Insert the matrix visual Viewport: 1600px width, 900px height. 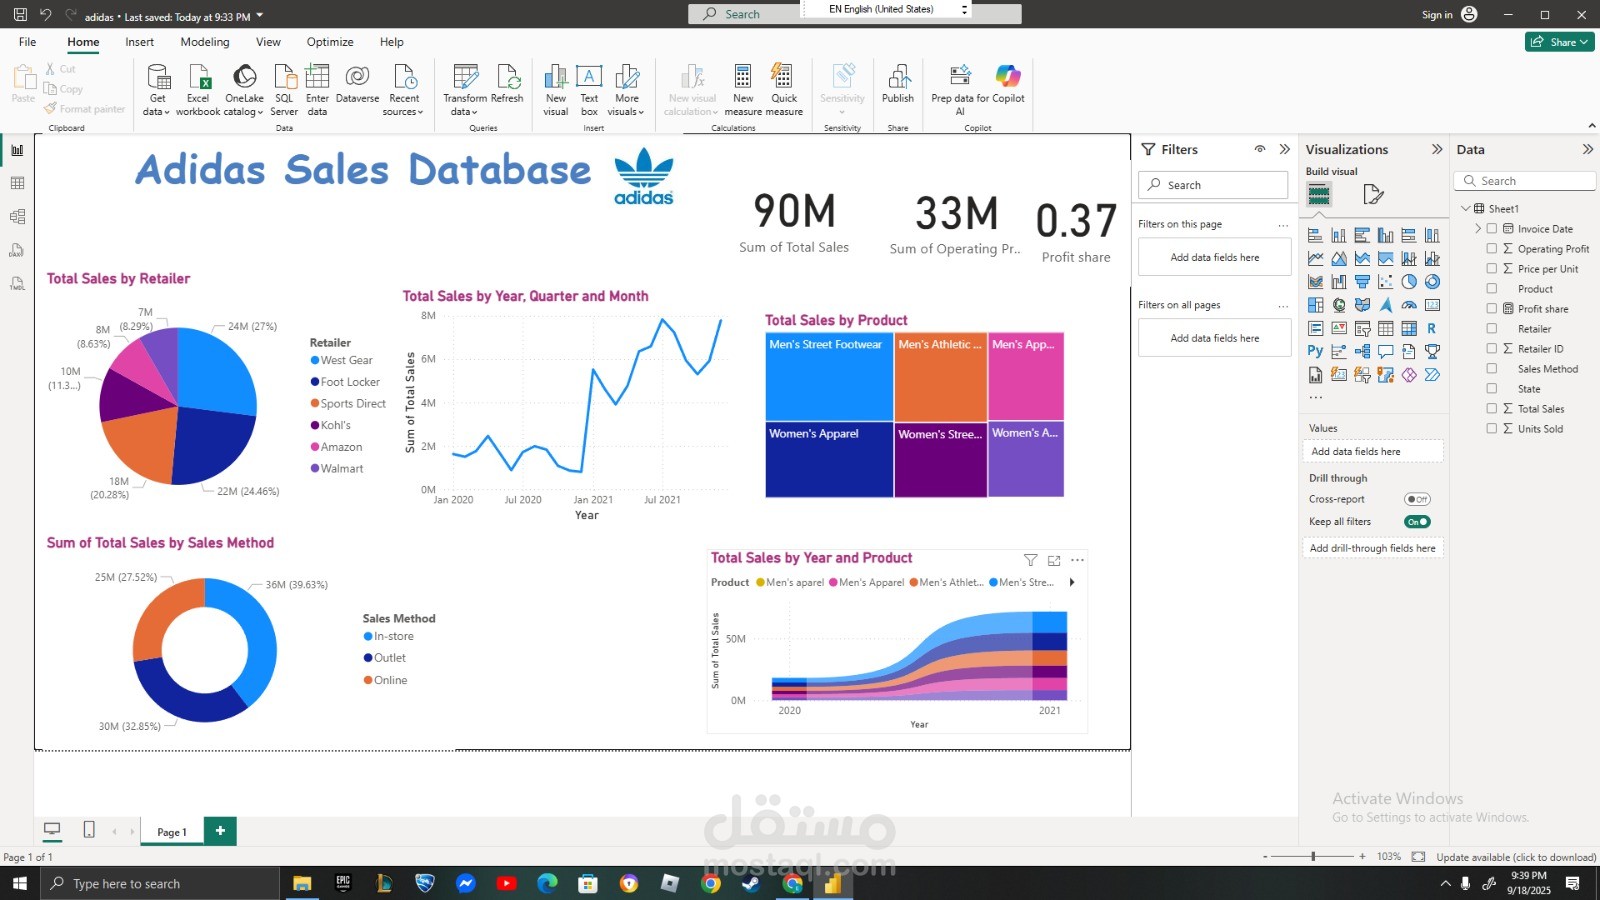coord(1409,328)
